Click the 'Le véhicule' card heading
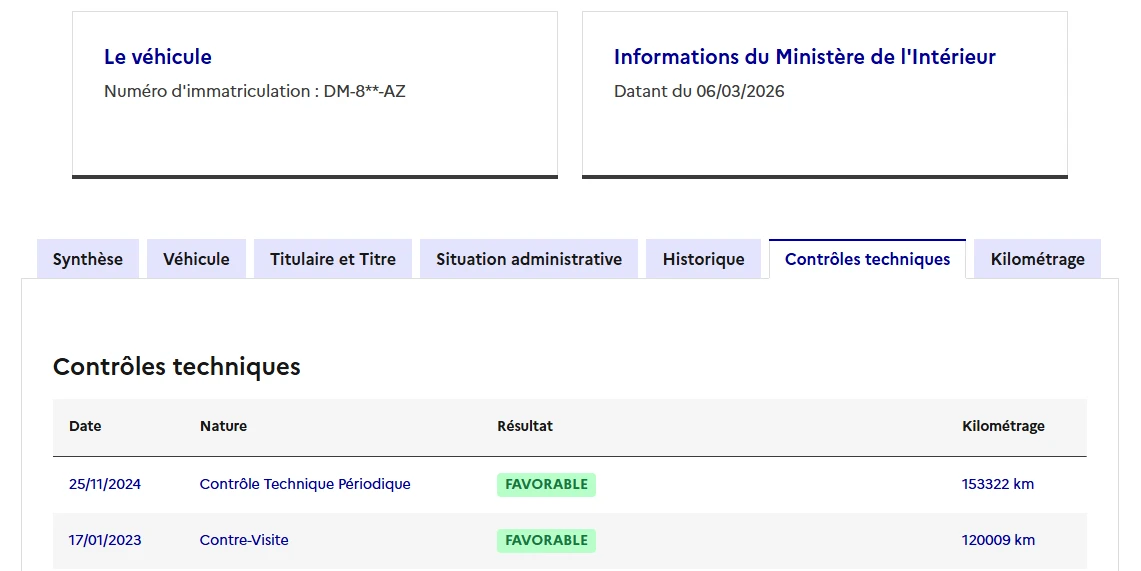Viewport: 1141px width, 571px height. click(x=158, y=57)
